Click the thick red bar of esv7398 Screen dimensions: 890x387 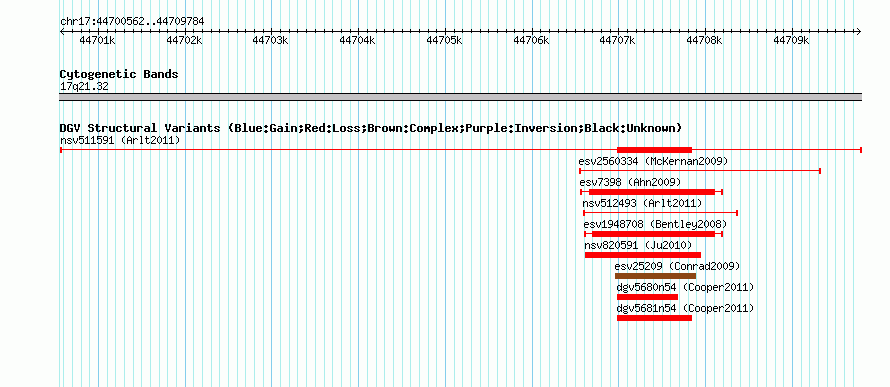652,192
